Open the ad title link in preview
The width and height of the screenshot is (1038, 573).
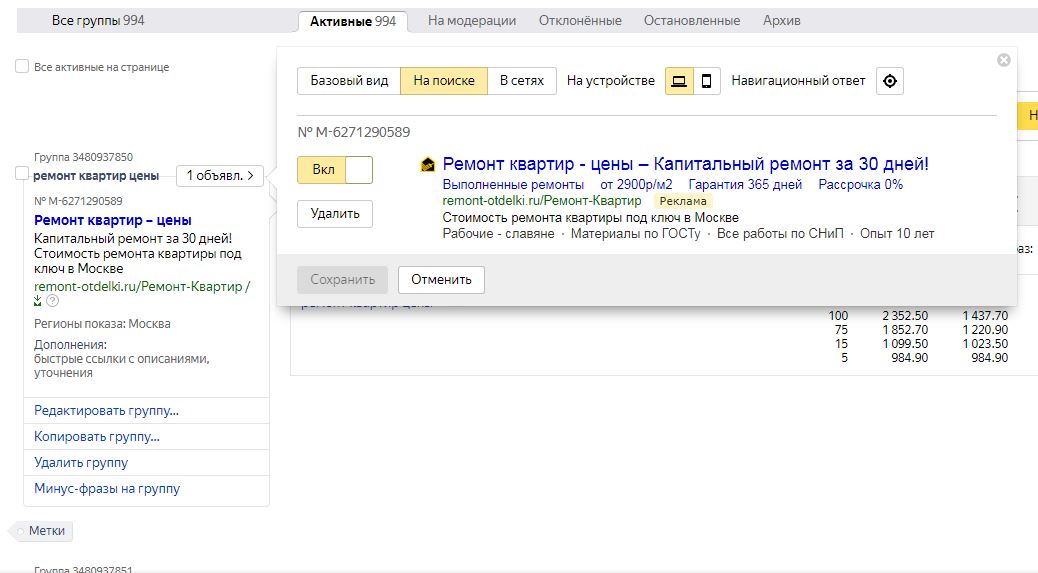tap(685, 164)
